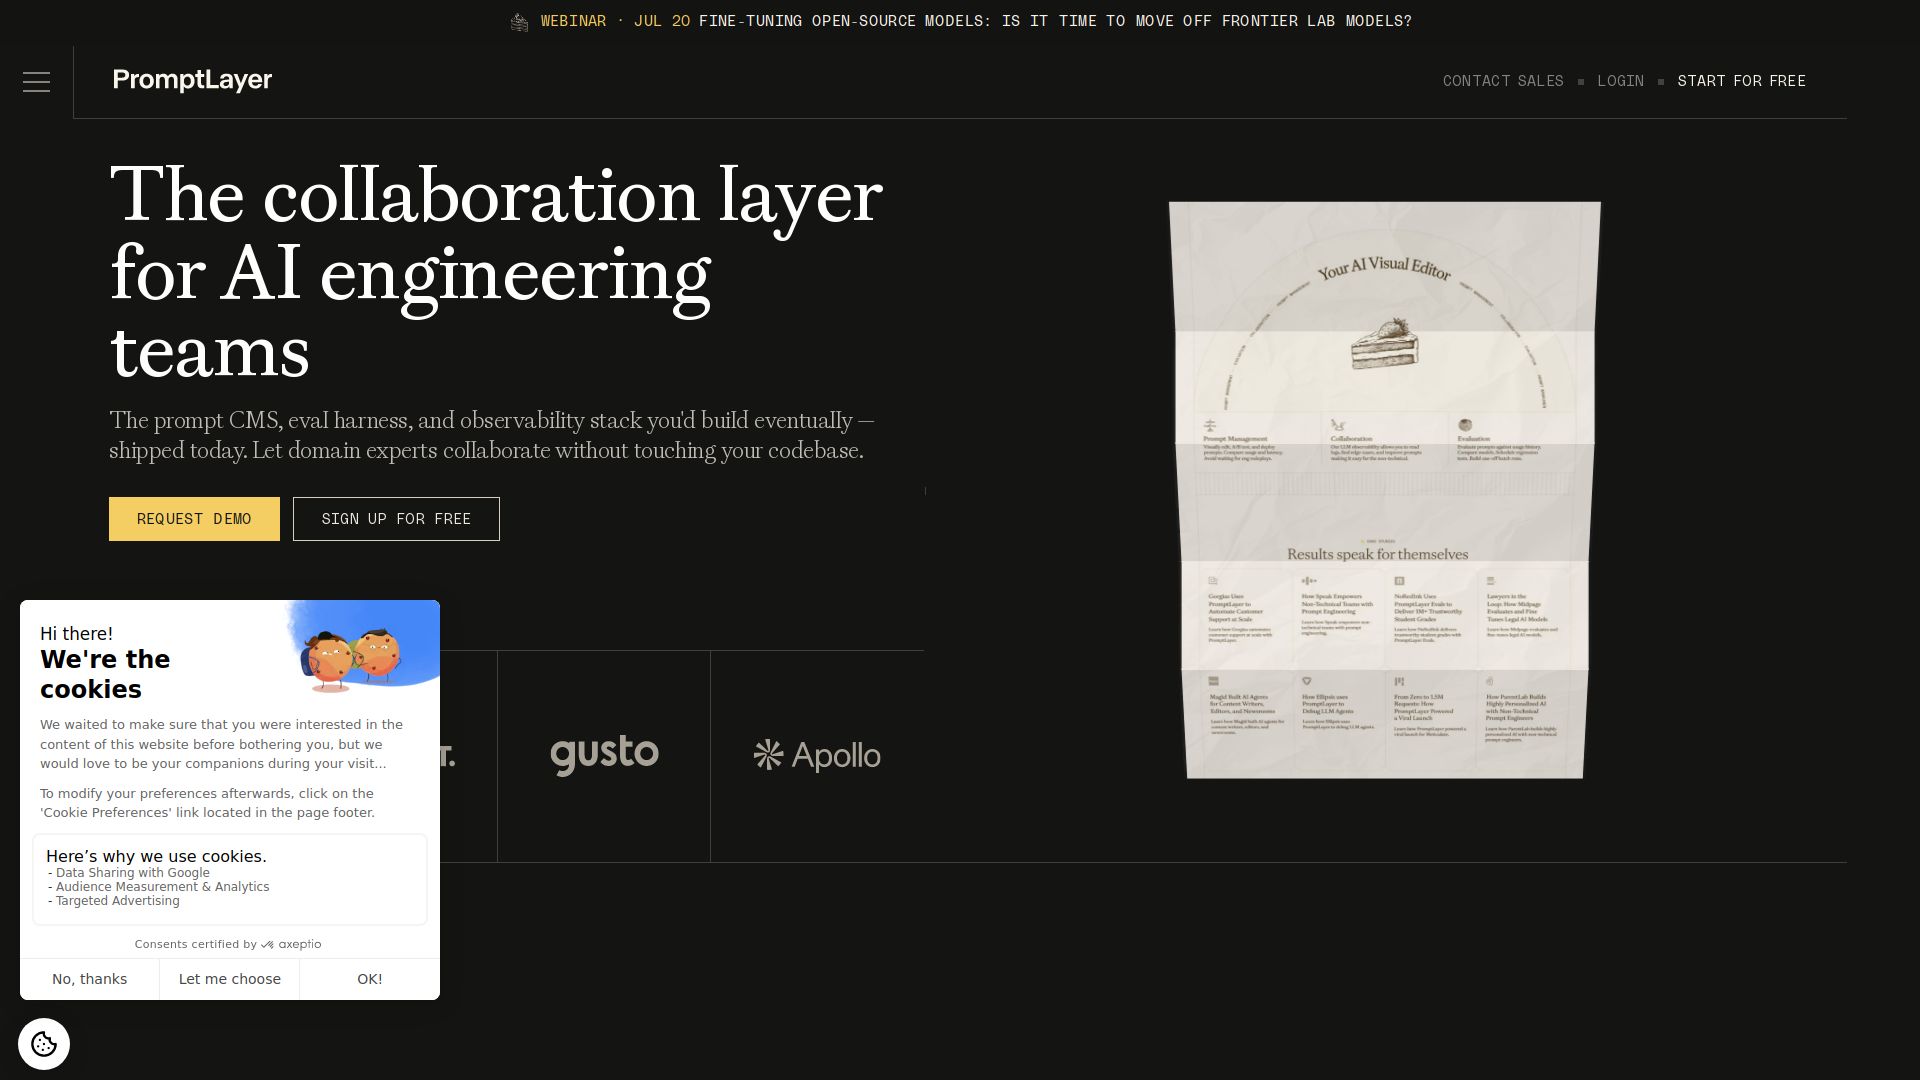1920x1080 pixels.
Task: Select Let me choose cookie option
Action: click(230, 979)
